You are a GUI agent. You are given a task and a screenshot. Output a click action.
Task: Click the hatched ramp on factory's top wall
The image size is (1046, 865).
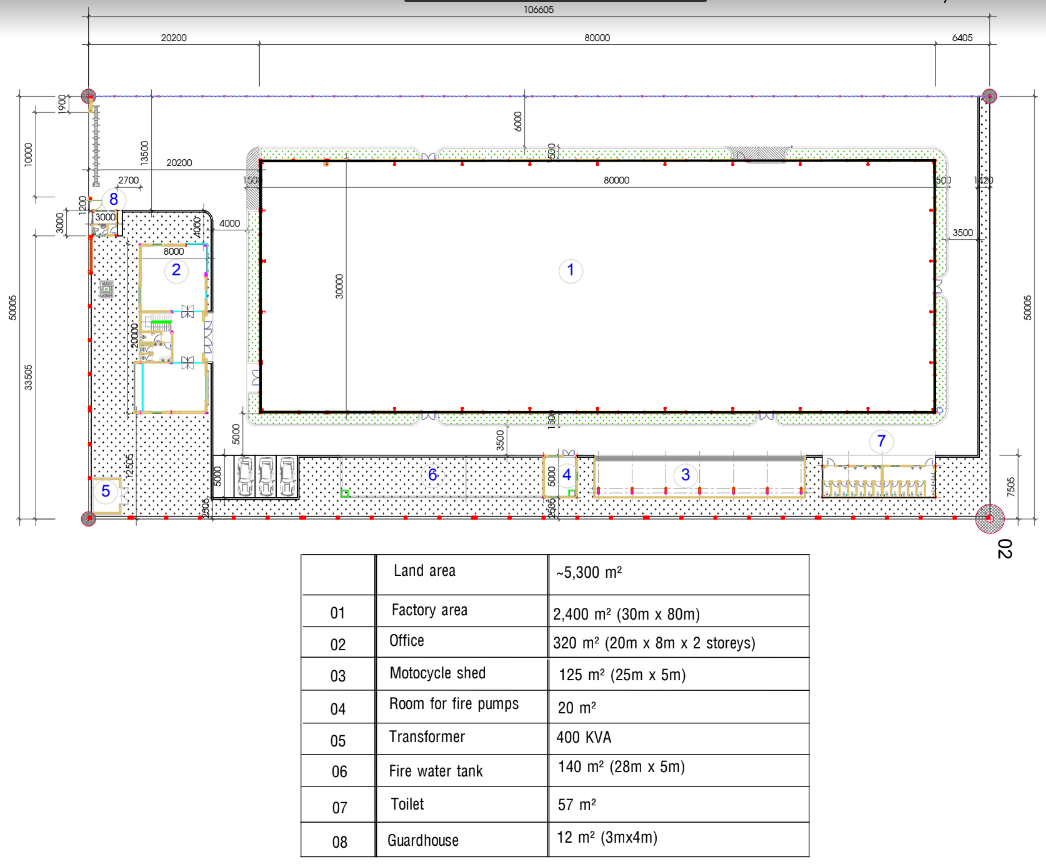(752, 155)
